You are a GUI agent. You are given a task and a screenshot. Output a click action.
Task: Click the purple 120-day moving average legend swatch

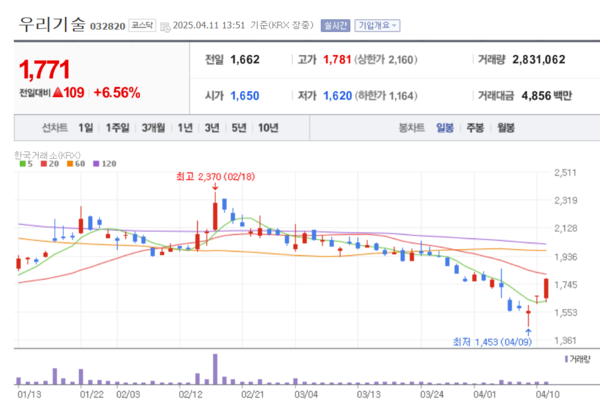click(x=96, y=164)
